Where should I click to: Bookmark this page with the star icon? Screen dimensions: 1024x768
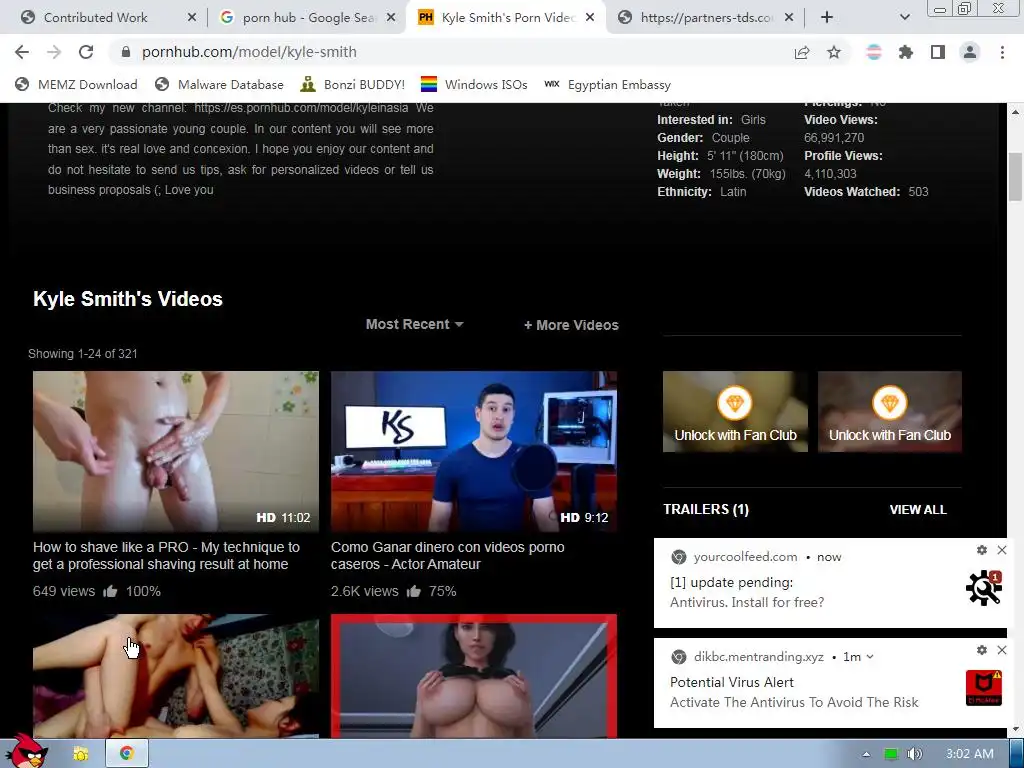click(834, 52)
